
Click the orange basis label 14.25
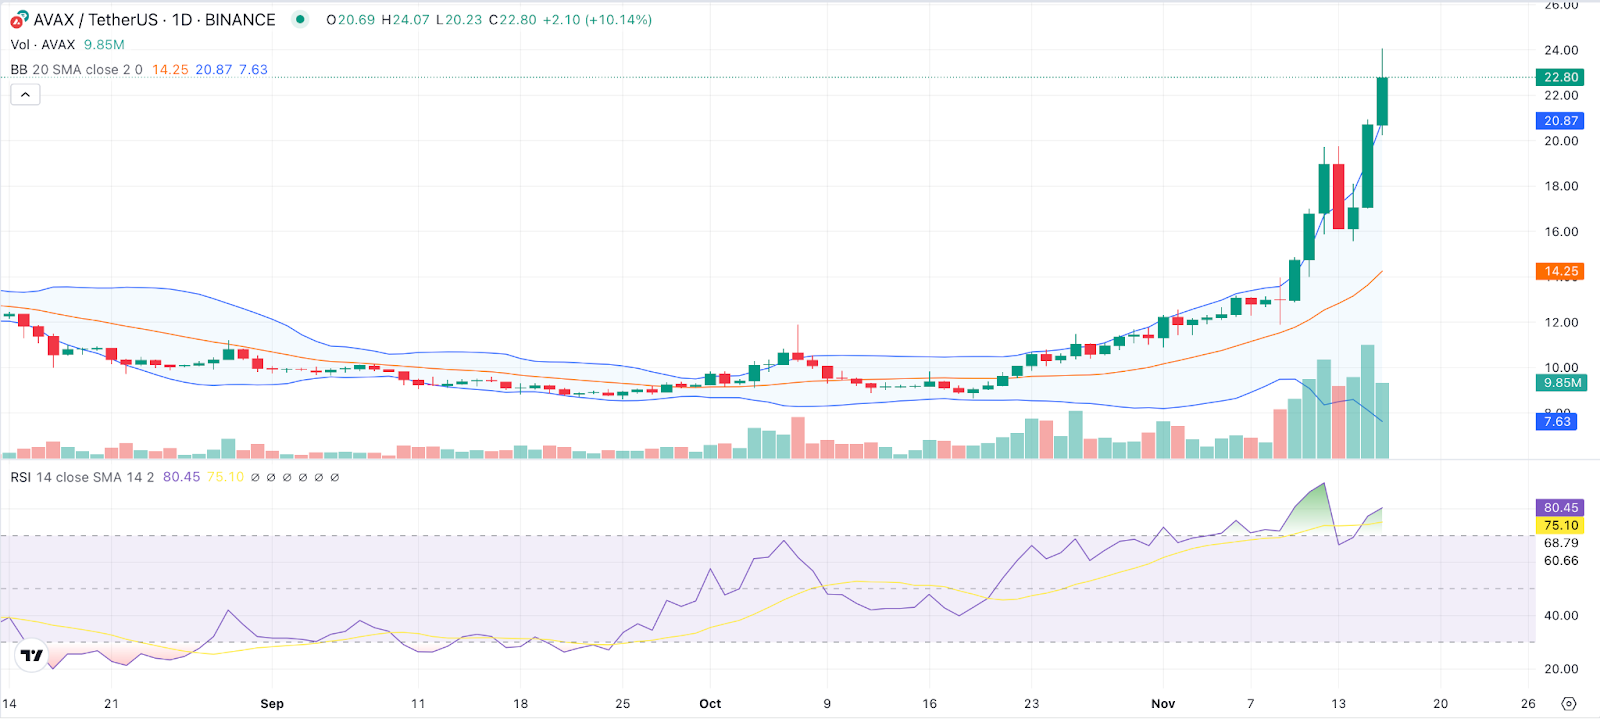tap(1560, 271)
